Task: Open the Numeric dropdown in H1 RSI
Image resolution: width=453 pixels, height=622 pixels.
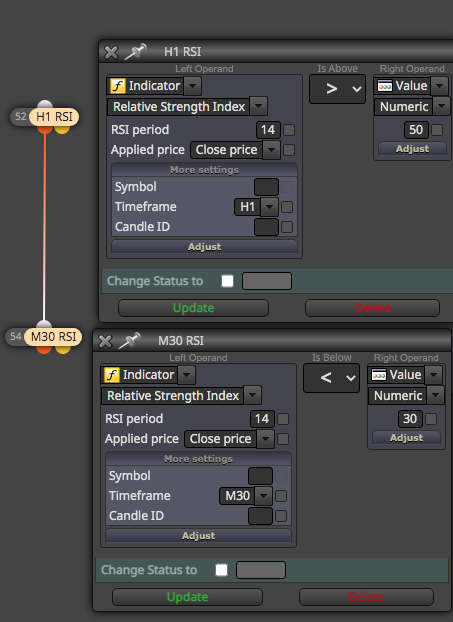Action: tap(441, 107)
